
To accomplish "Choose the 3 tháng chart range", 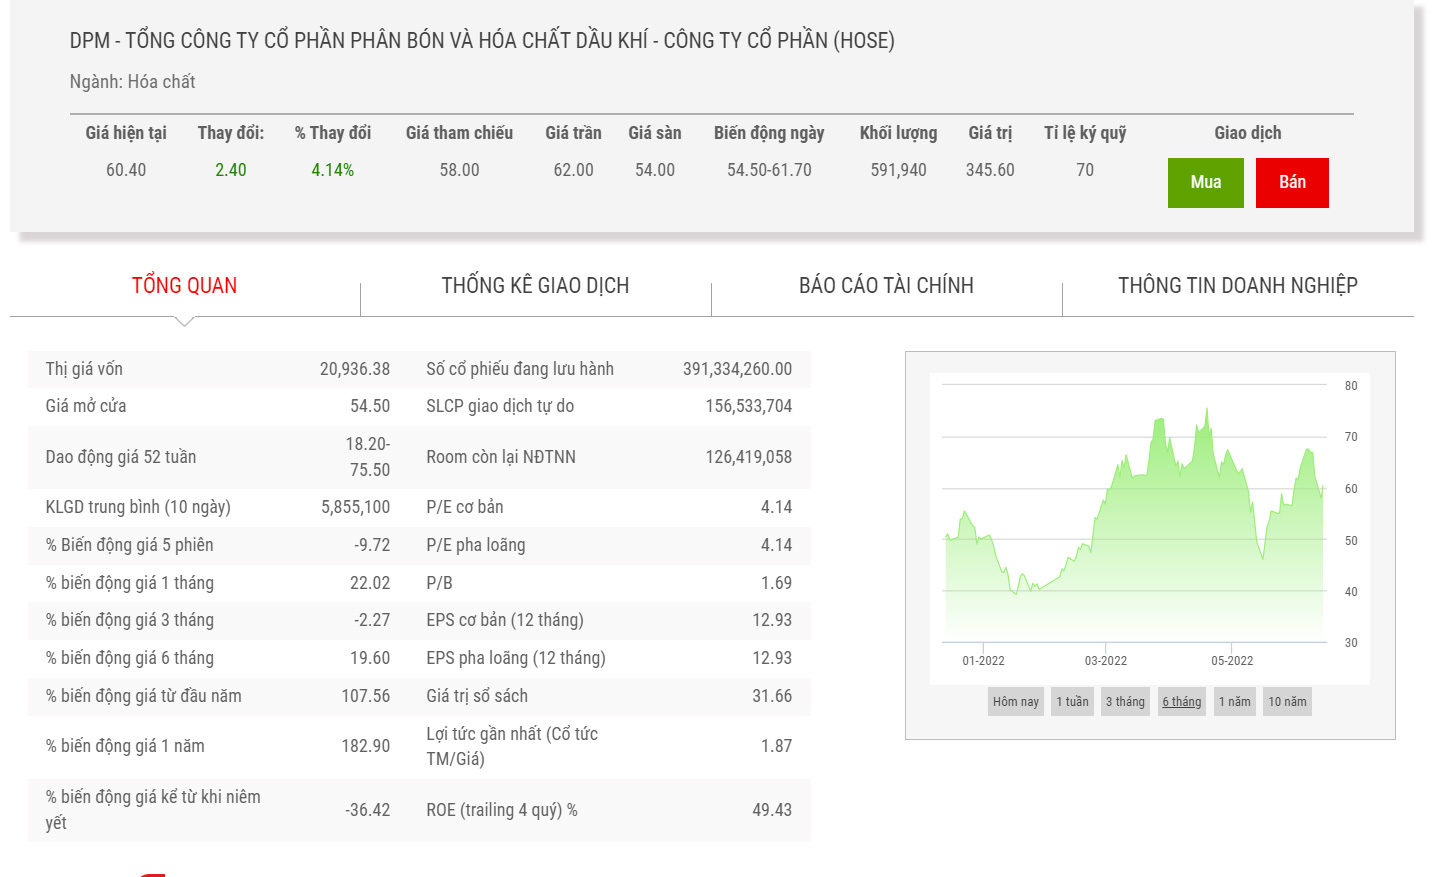I will pyautogui.click(x=1125, y=702).
